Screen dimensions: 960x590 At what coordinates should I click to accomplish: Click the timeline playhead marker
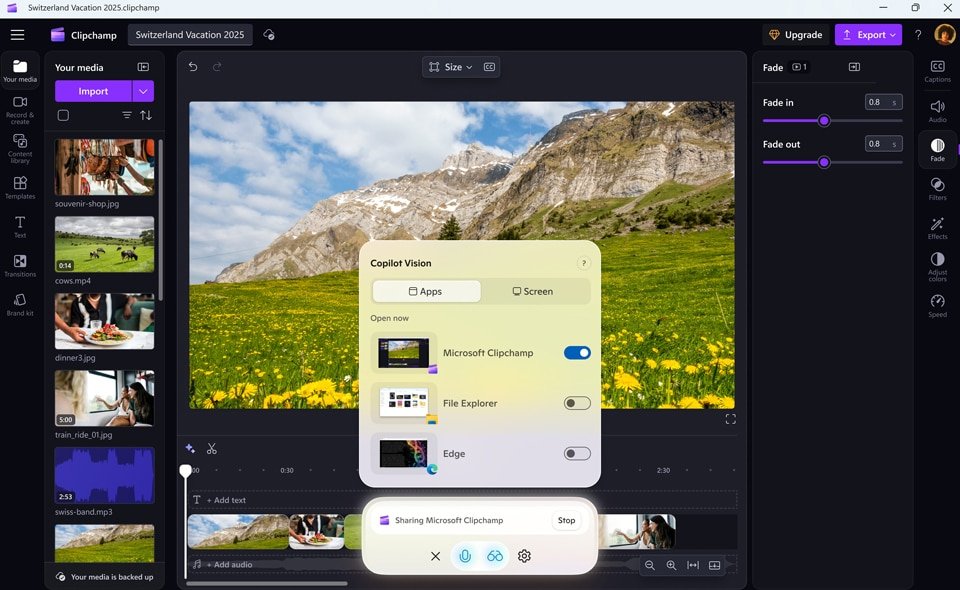[x=186, y=471]
